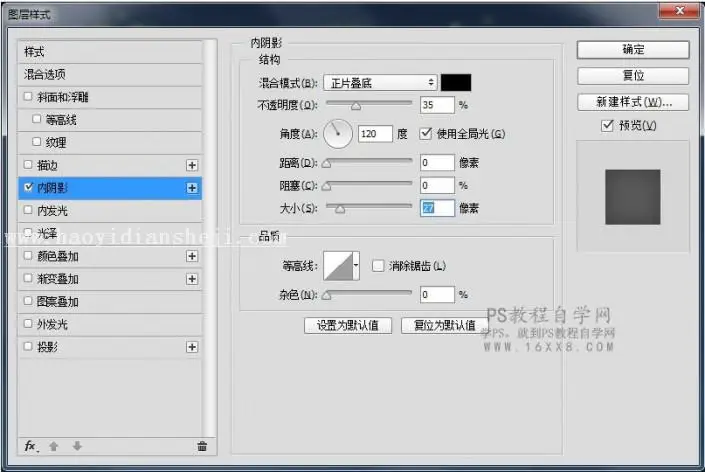Enable 外发光 checkbox
The image size is (705, 472).
28,323
